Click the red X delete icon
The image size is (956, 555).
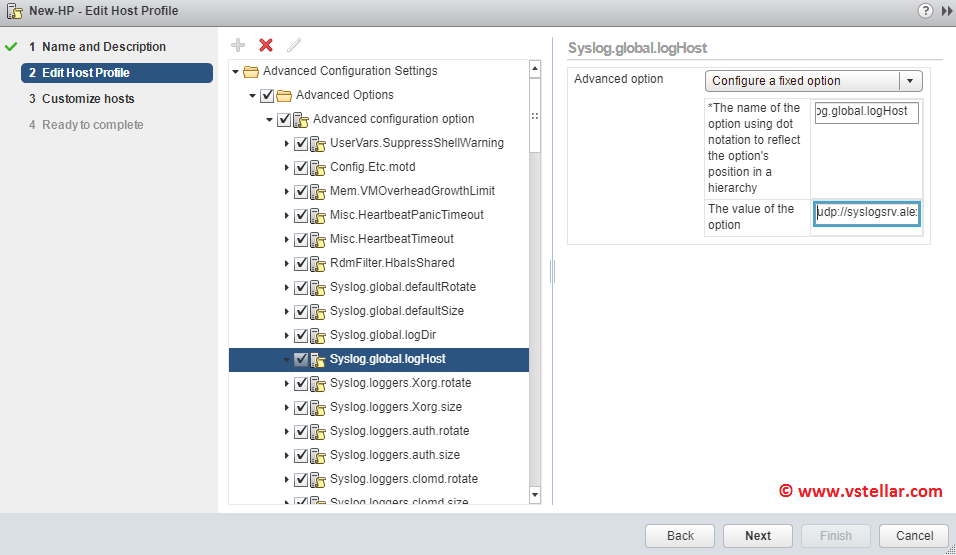tap(266, 45)
